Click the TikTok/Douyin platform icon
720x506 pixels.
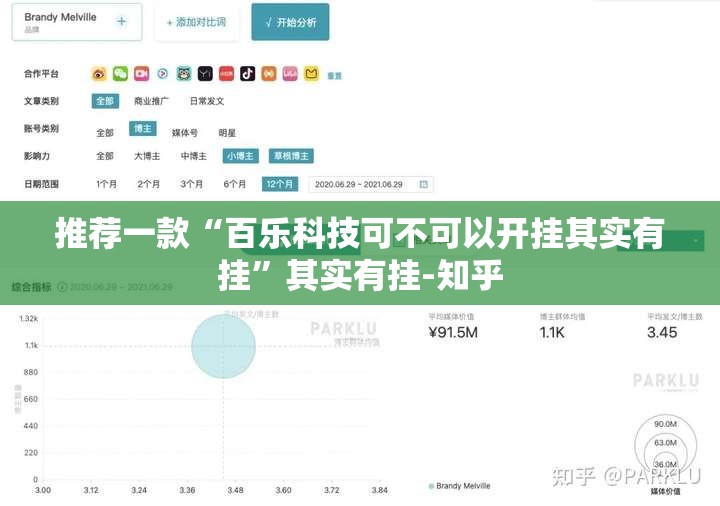248,74
